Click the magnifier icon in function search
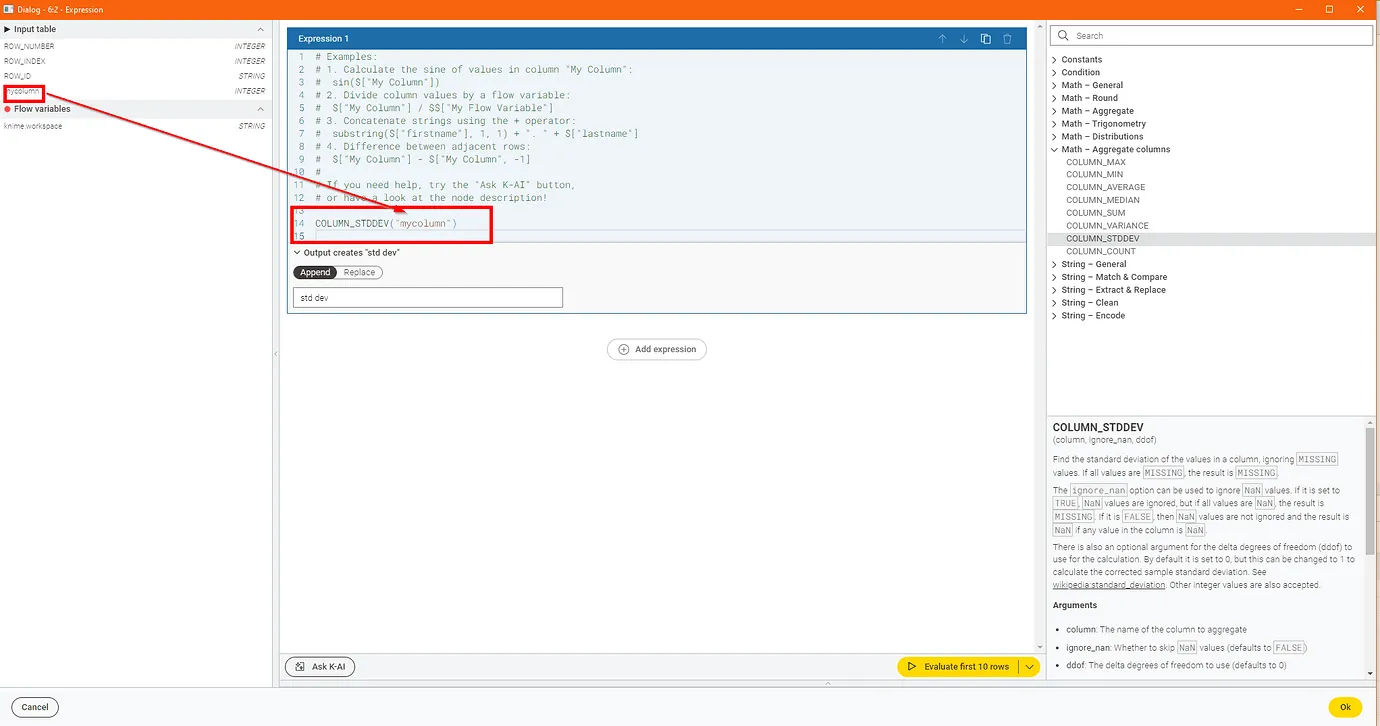Screen dimensions: 1380x726 pyautogui.click(x=1063, y=36)
